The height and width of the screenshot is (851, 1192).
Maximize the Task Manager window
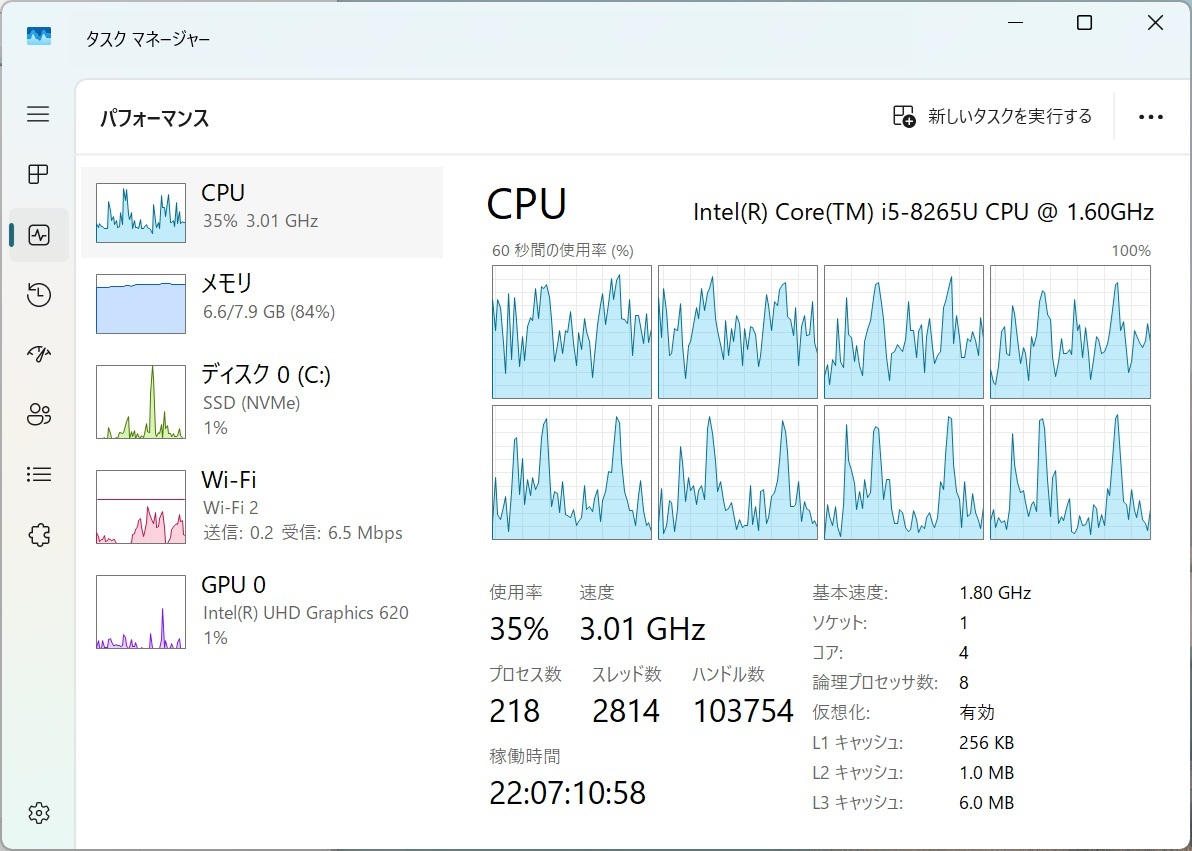(x=1084, y=23)
